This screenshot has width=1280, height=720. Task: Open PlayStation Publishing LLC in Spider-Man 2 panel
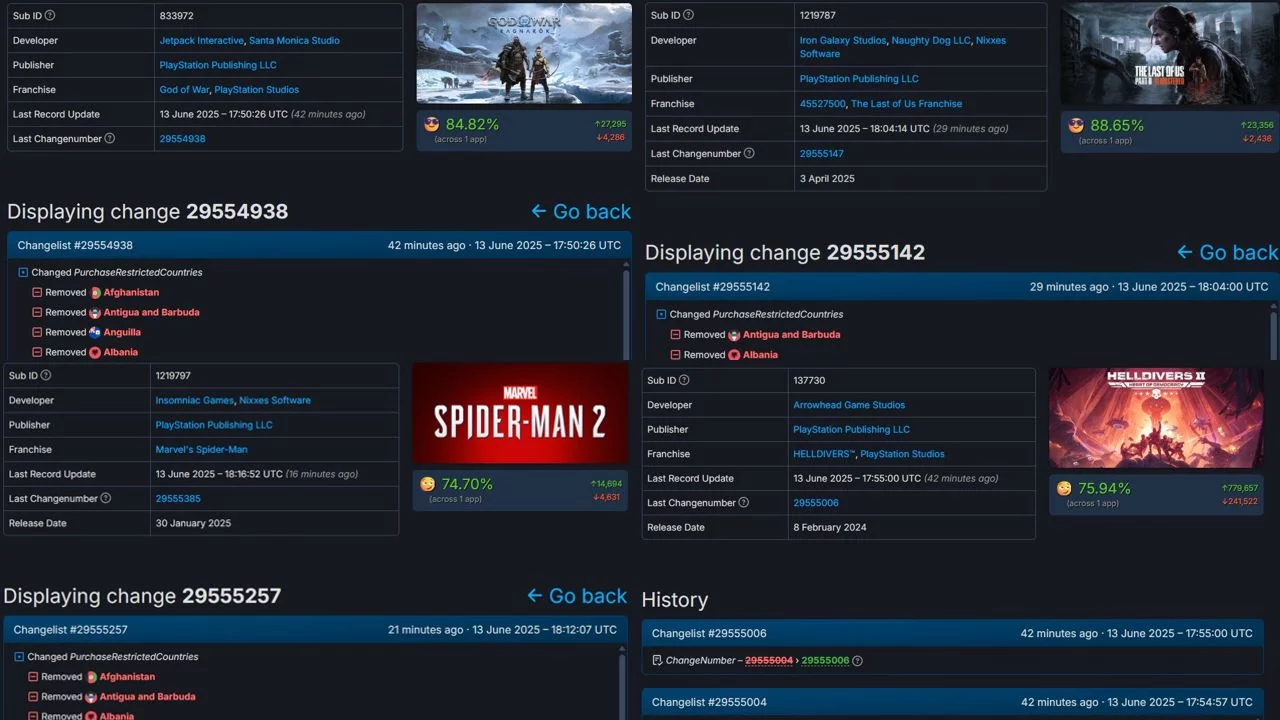214,425
